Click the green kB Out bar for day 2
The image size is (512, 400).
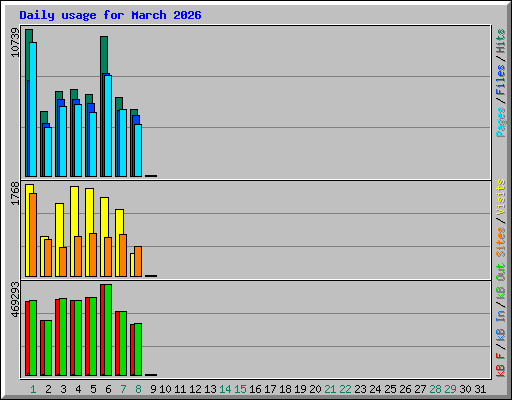pyautogui.click(x=48, y=348)
